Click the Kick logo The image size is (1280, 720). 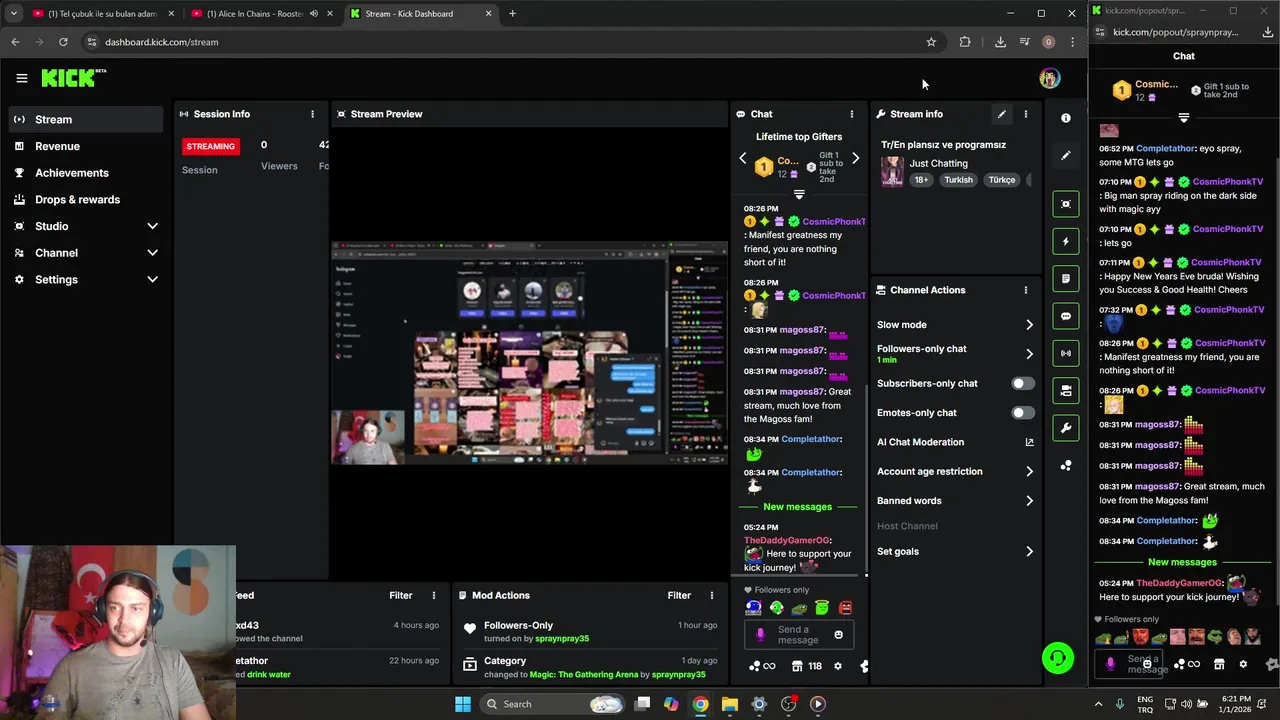(x=73, y=78)
